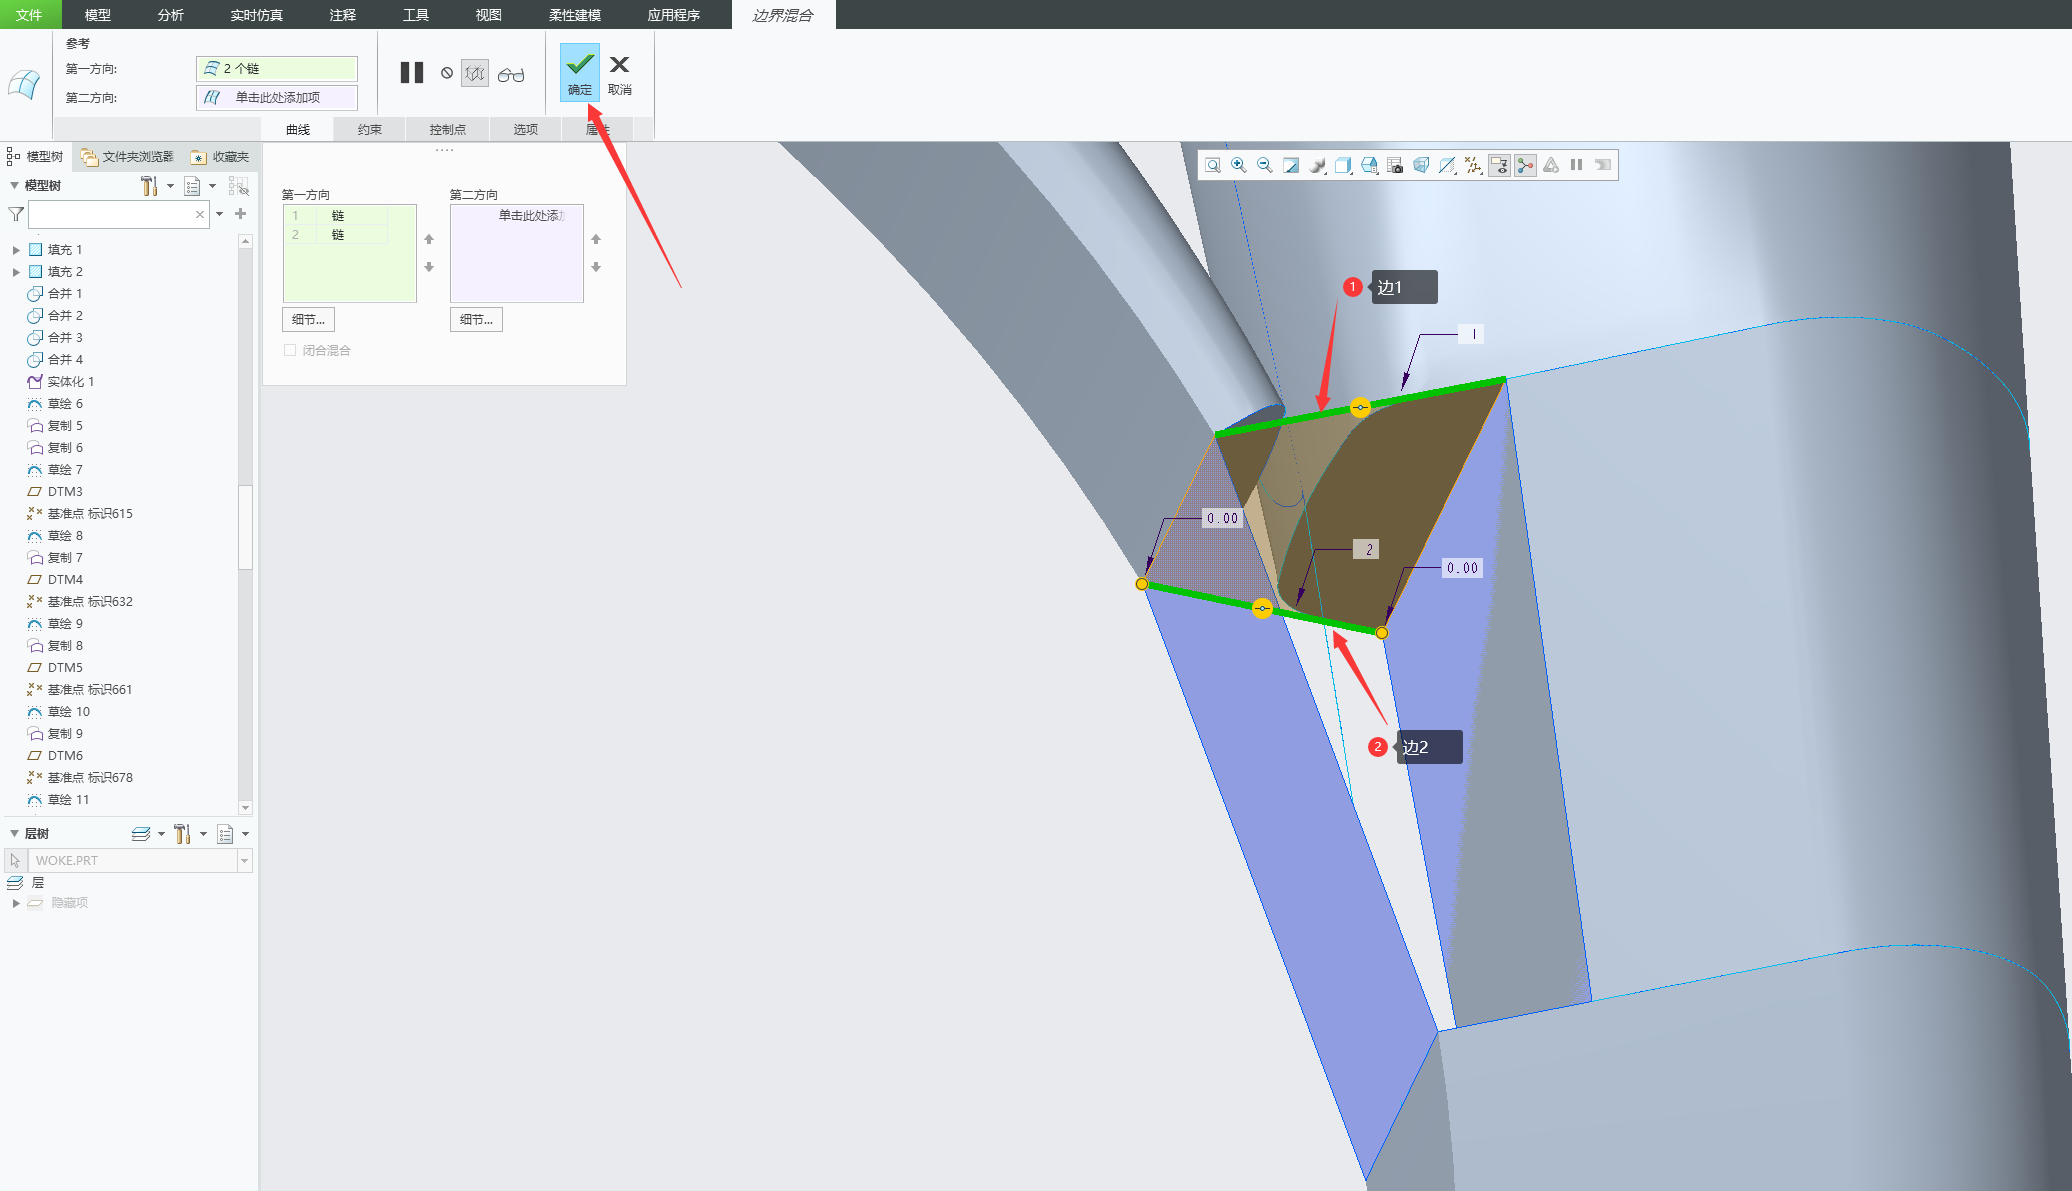This screenshot has width=2072, height=1191.
Task: Confirm with the 确定 checkmark button
Action: (x=579, y=71)
